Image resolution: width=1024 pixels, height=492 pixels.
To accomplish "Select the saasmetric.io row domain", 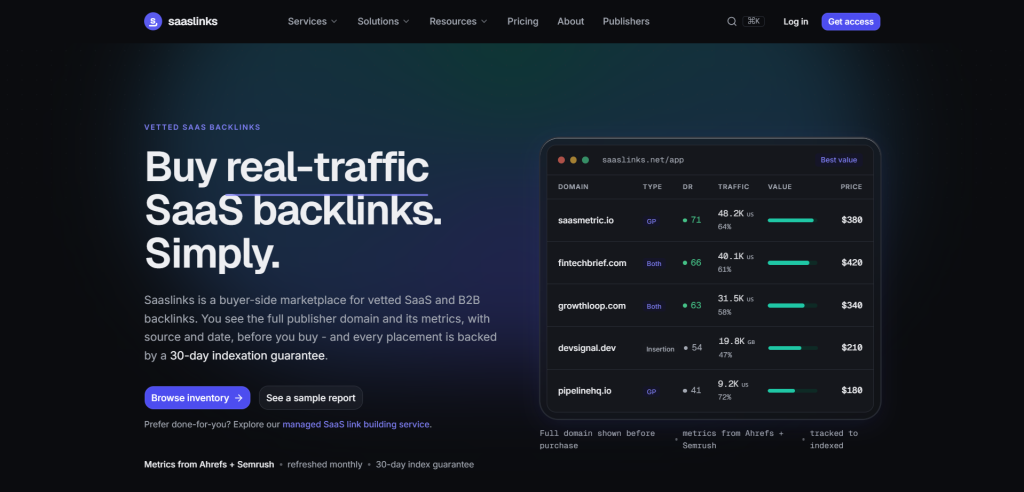I will [586, 220].
